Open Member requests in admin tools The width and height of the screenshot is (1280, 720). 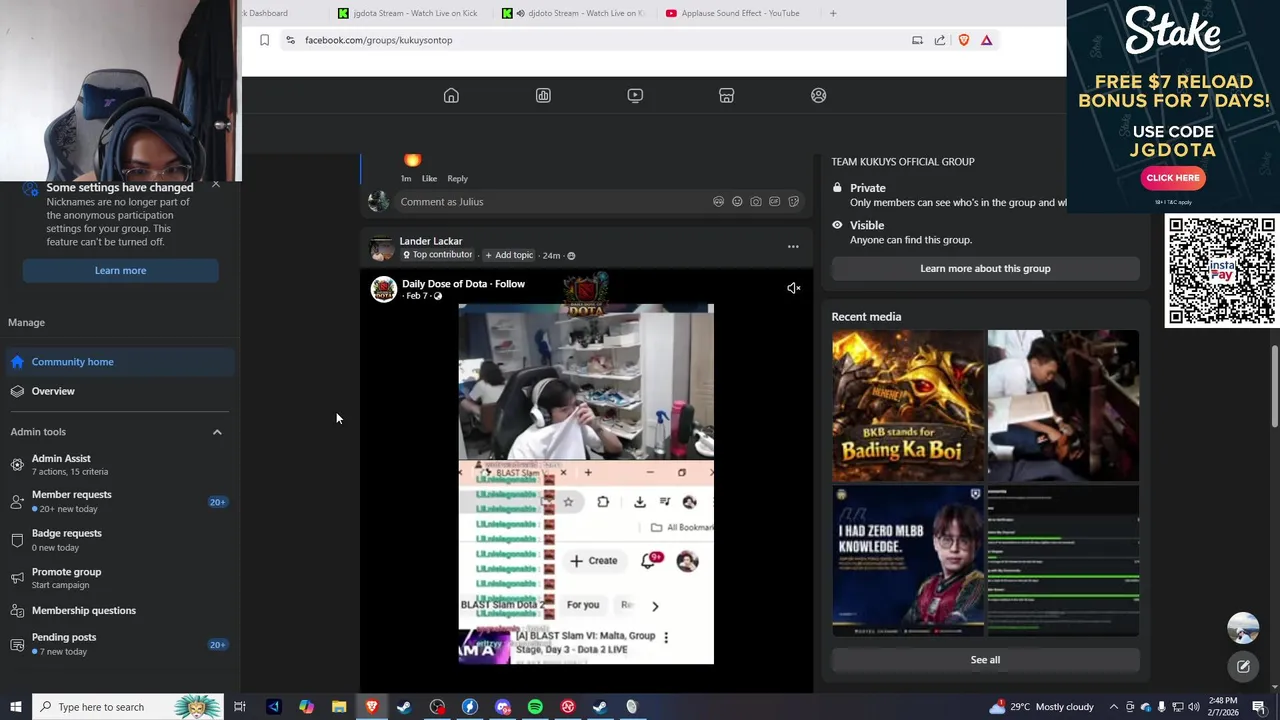[120, 501]
